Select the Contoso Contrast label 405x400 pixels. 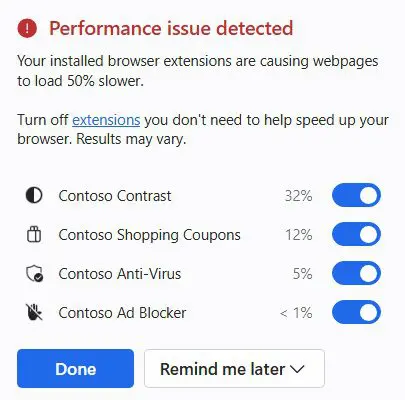click(115, 196)
